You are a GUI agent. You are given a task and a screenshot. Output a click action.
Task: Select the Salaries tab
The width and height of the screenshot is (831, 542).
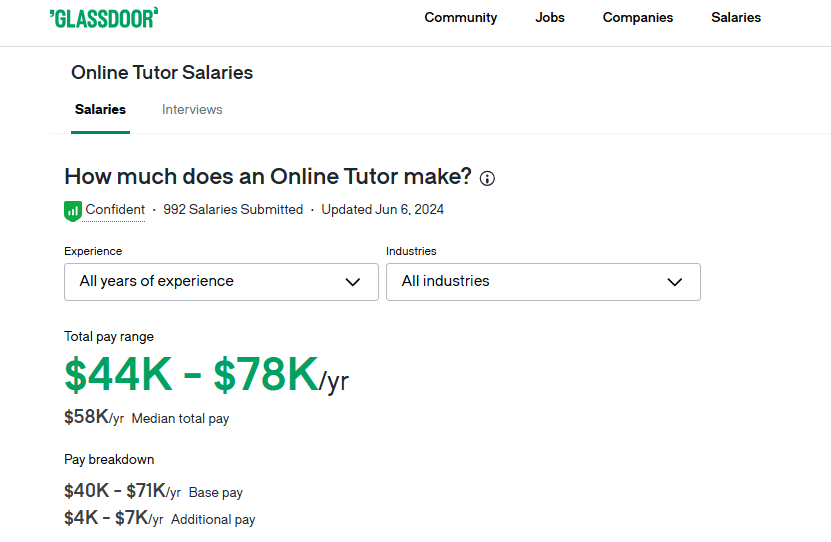100,110
